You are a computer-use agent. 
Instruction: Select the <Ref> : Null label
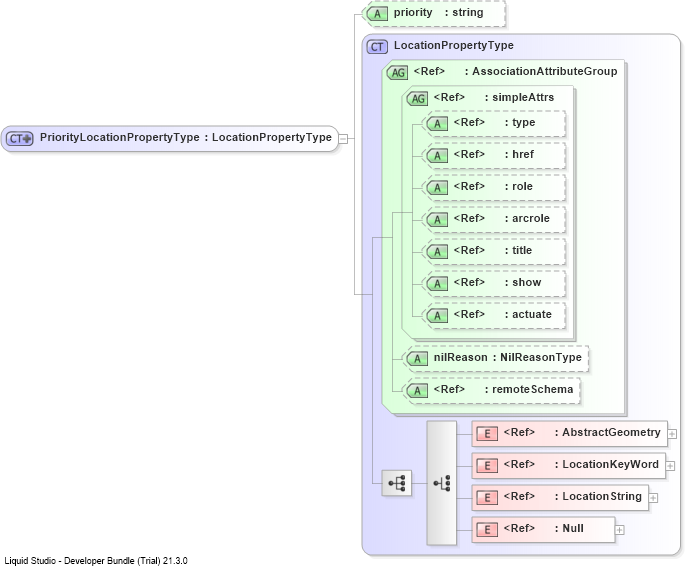[543, 528]
